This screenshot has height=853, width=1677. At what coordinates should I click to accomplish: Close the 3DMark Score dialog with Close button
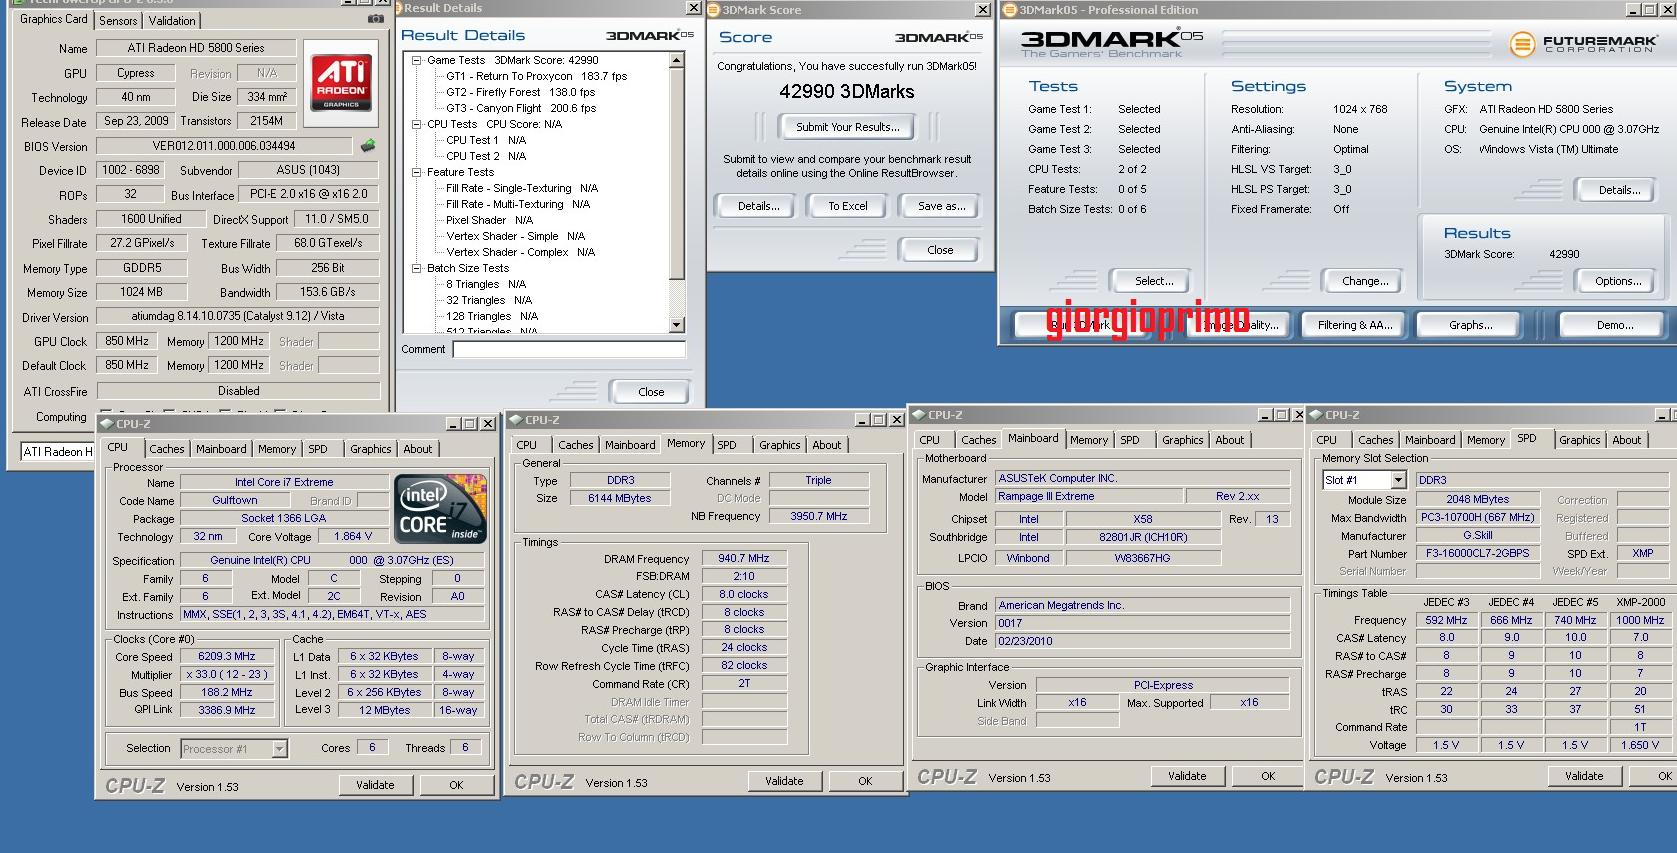(x=940, y=250)
